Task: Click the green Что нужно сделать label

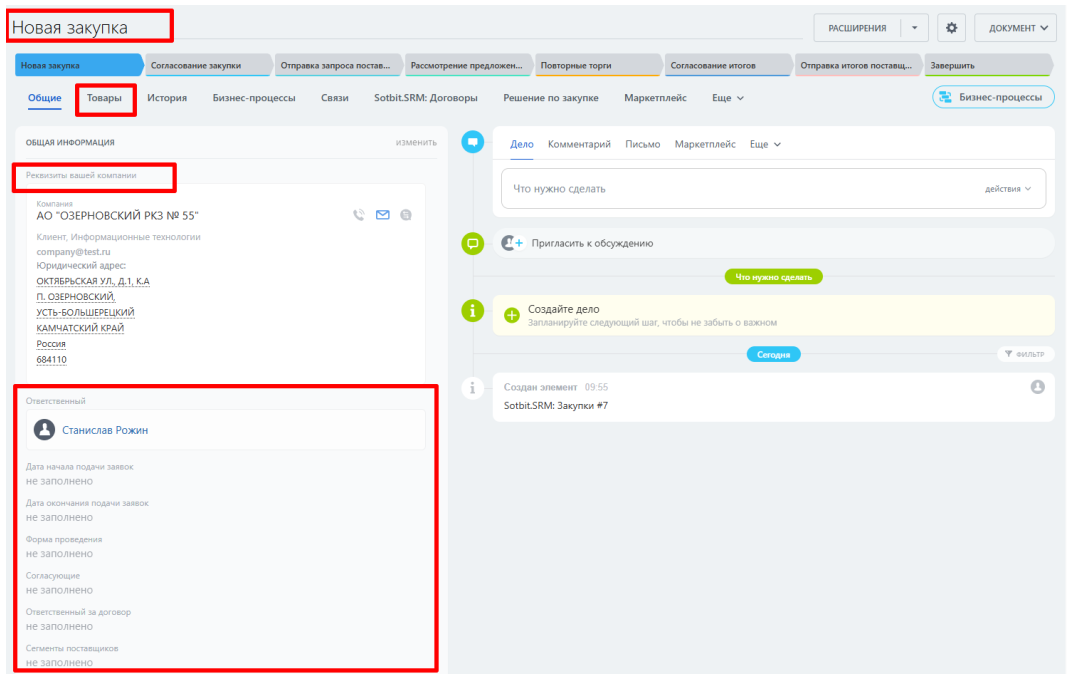Action: click(x=773, y=277)
